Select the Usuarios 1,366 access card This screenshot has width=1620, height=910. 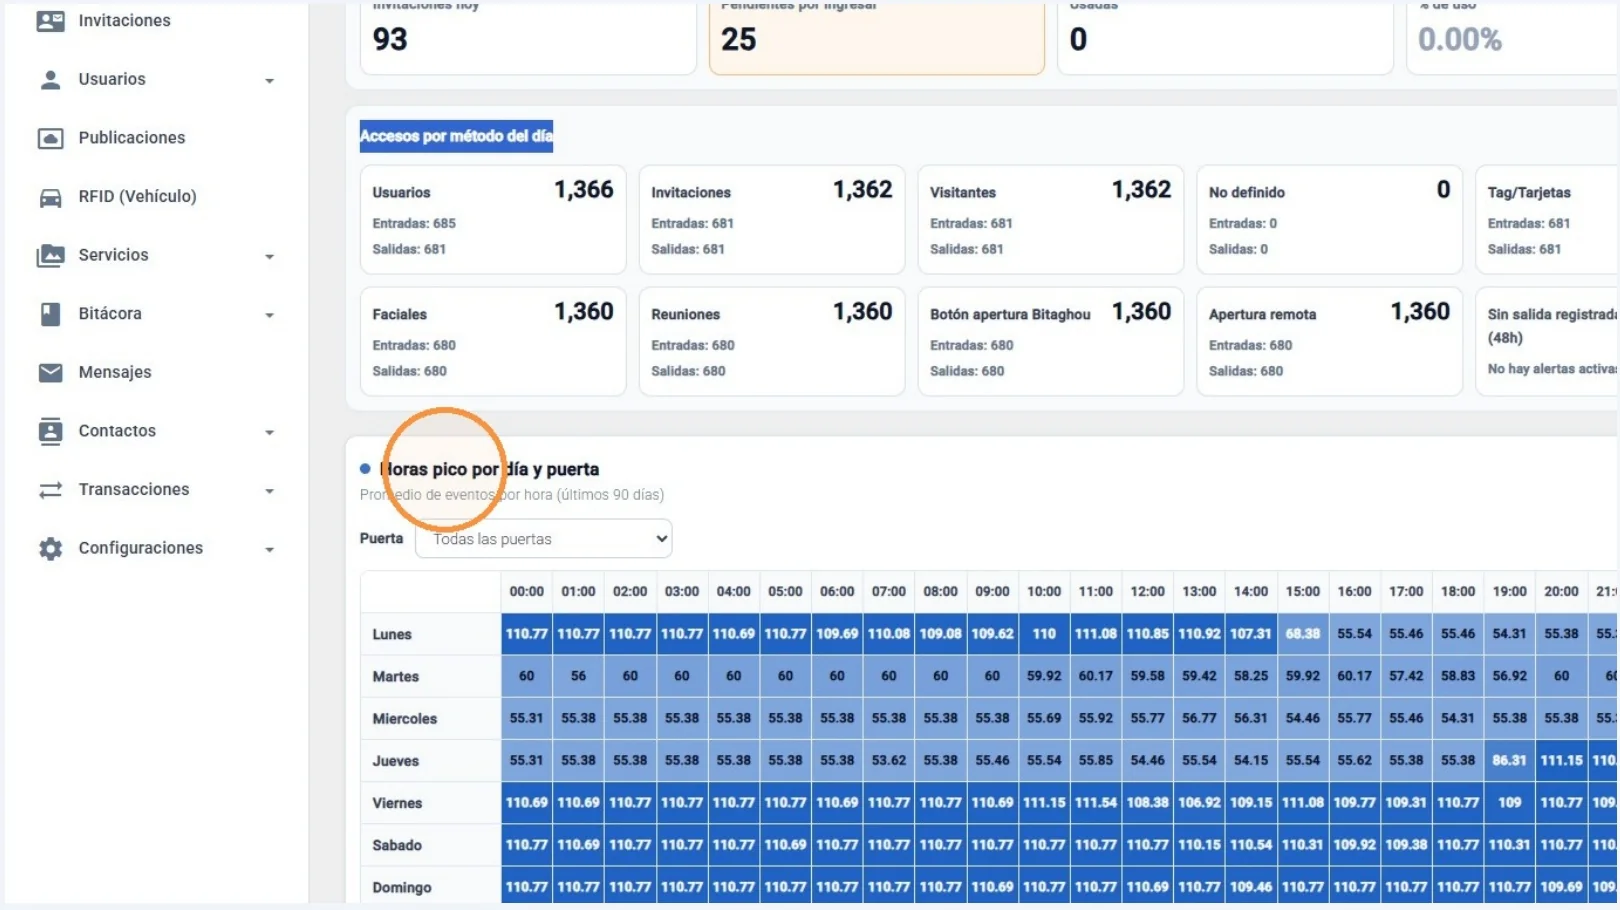point(493,220)
